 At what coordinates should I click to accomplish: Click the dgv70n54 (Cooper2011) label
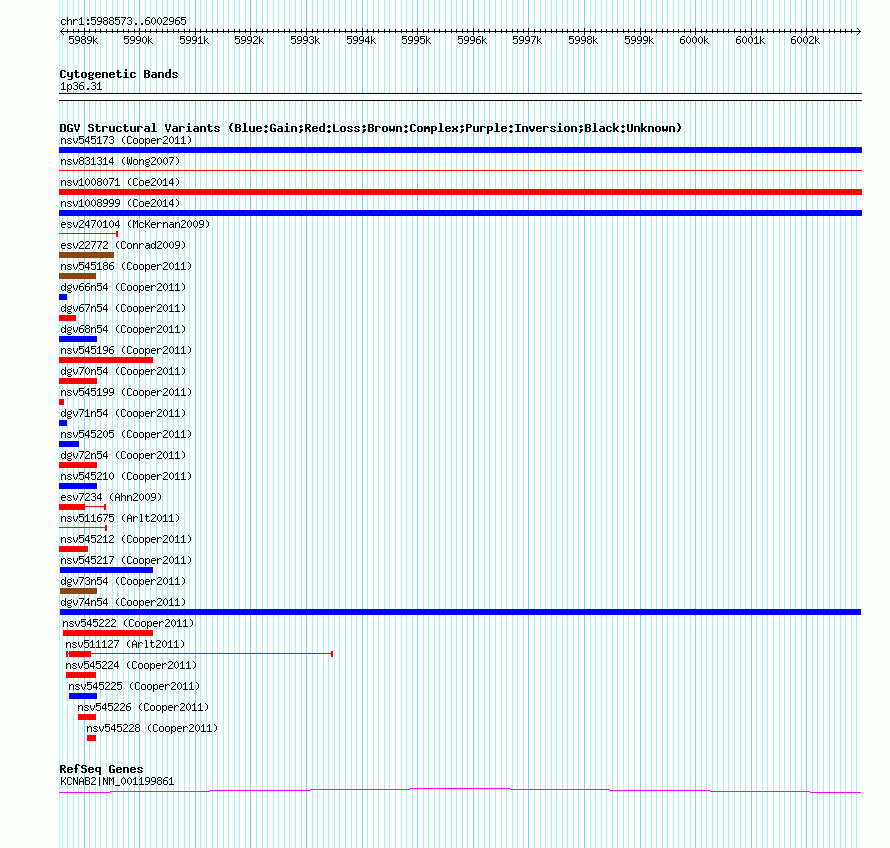point(123,371)
